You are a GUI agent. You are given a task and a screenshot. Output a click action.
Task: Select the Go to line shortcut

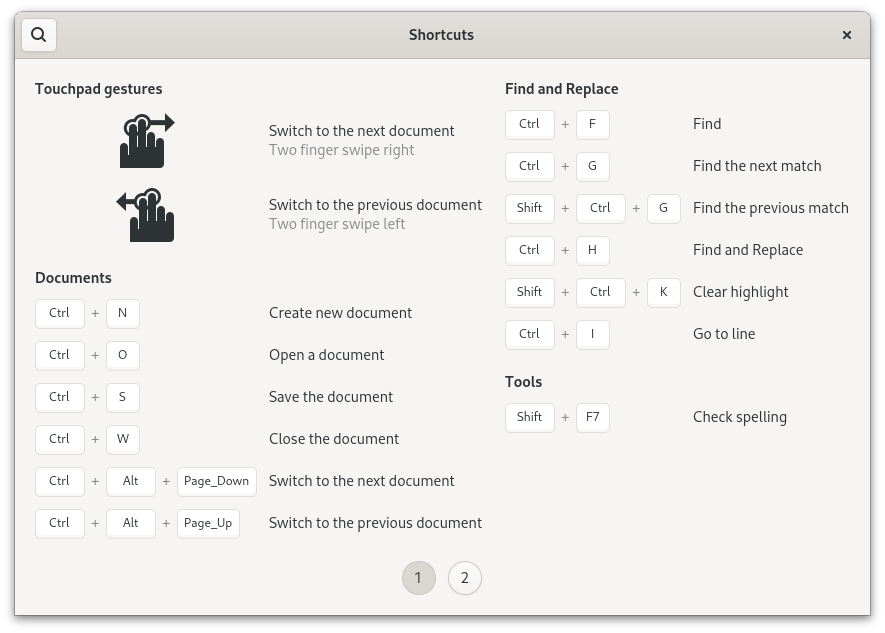click(x=723, y=334)
